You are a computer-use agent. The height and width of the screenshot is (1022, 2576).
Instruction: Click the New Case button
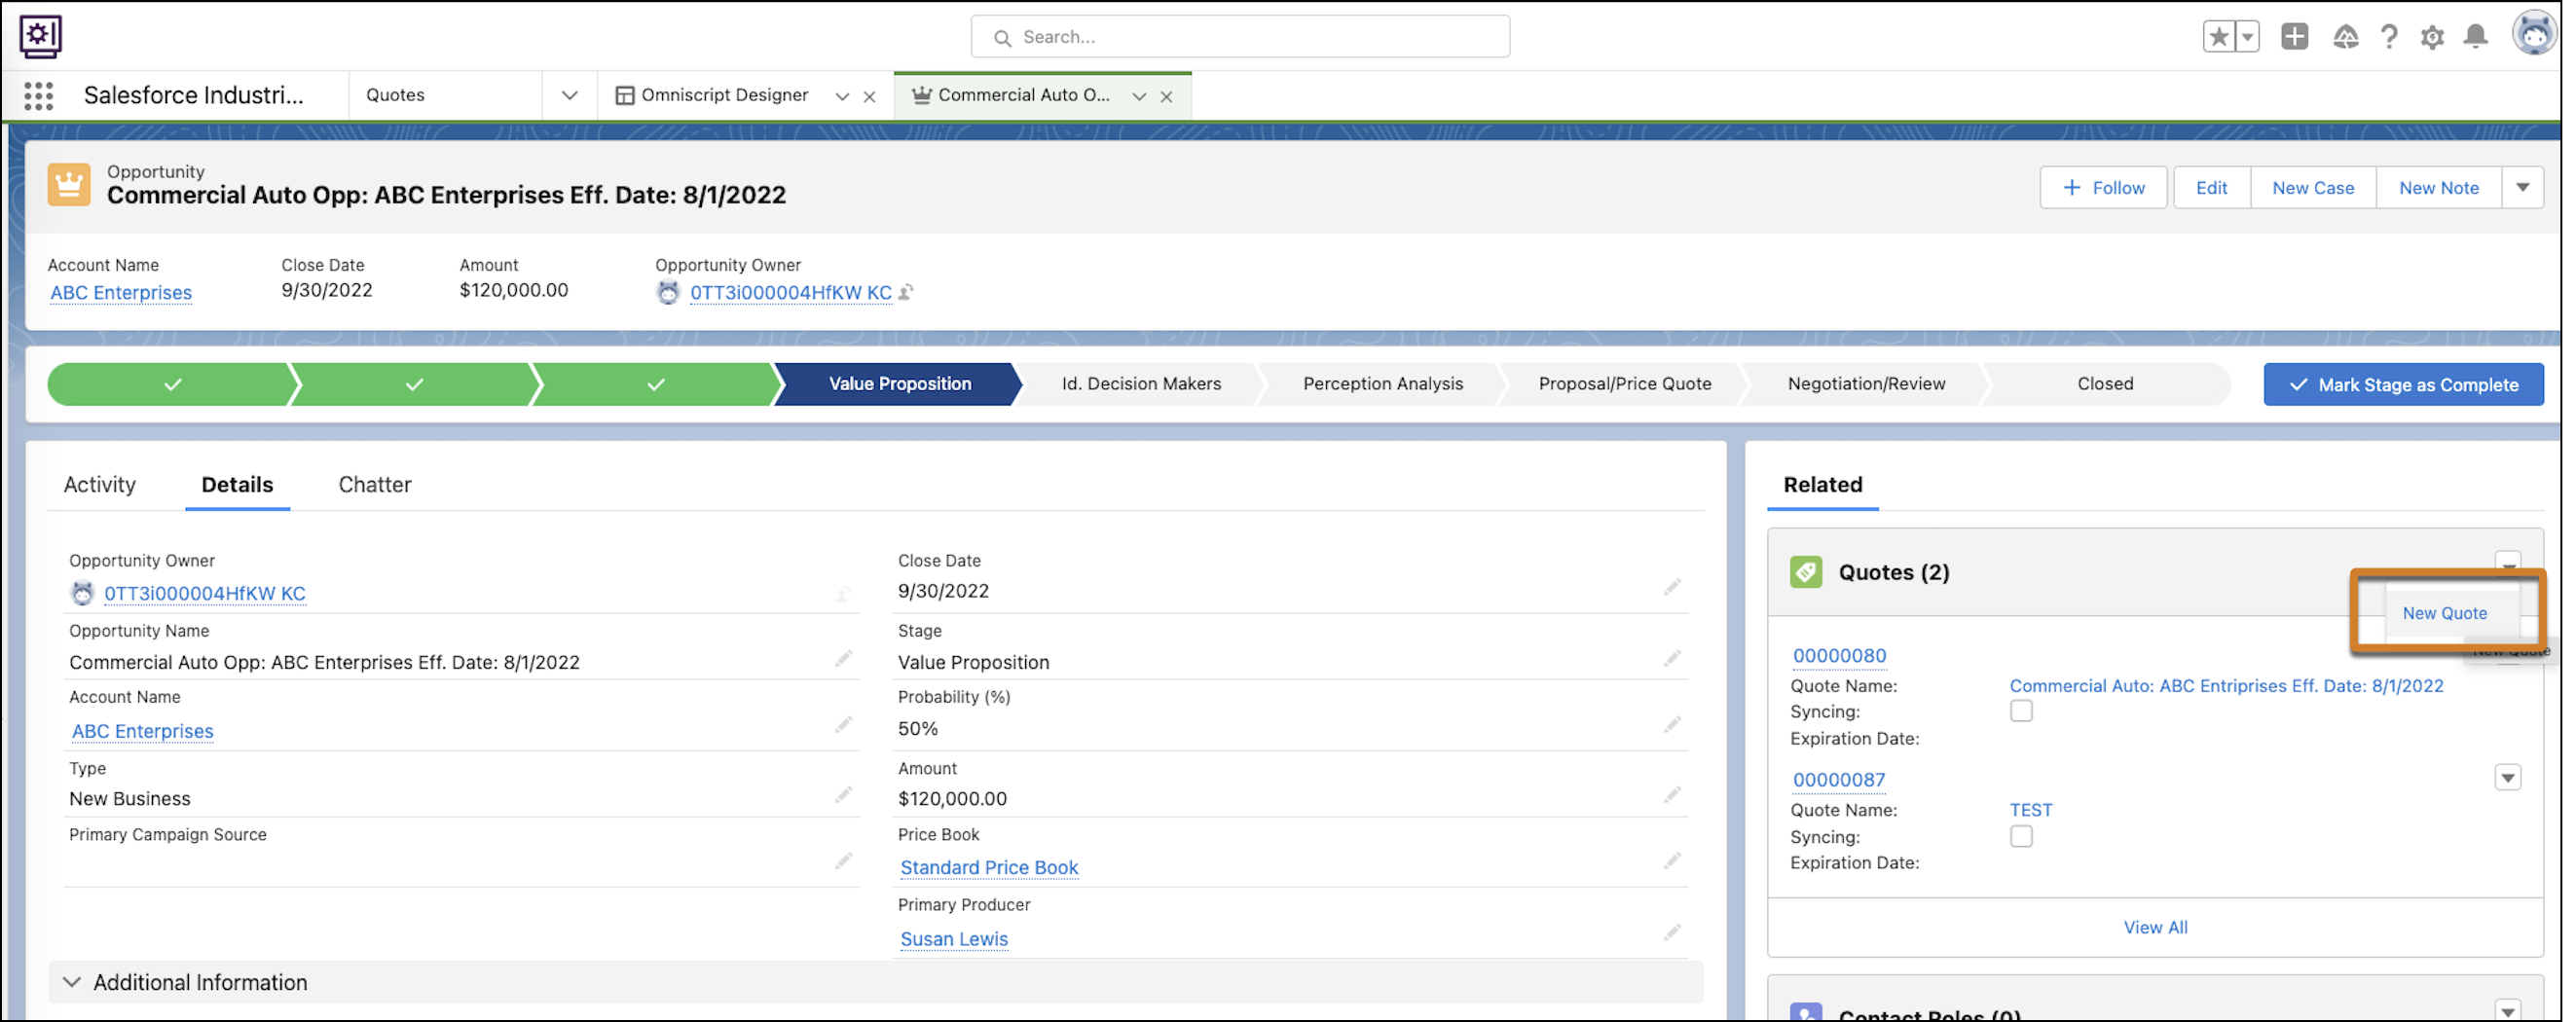click(x=2312, y=188)
